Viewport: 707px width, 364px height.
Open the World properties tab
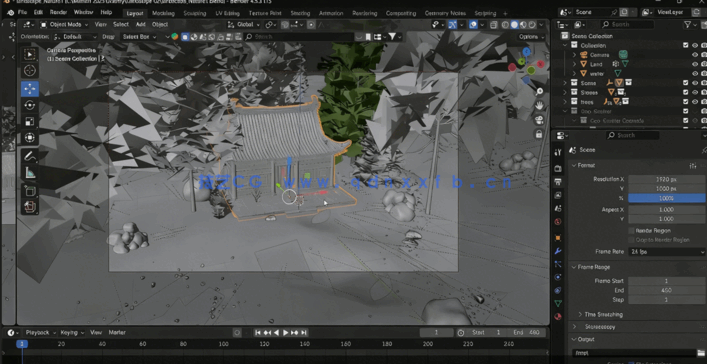[558, 222]
